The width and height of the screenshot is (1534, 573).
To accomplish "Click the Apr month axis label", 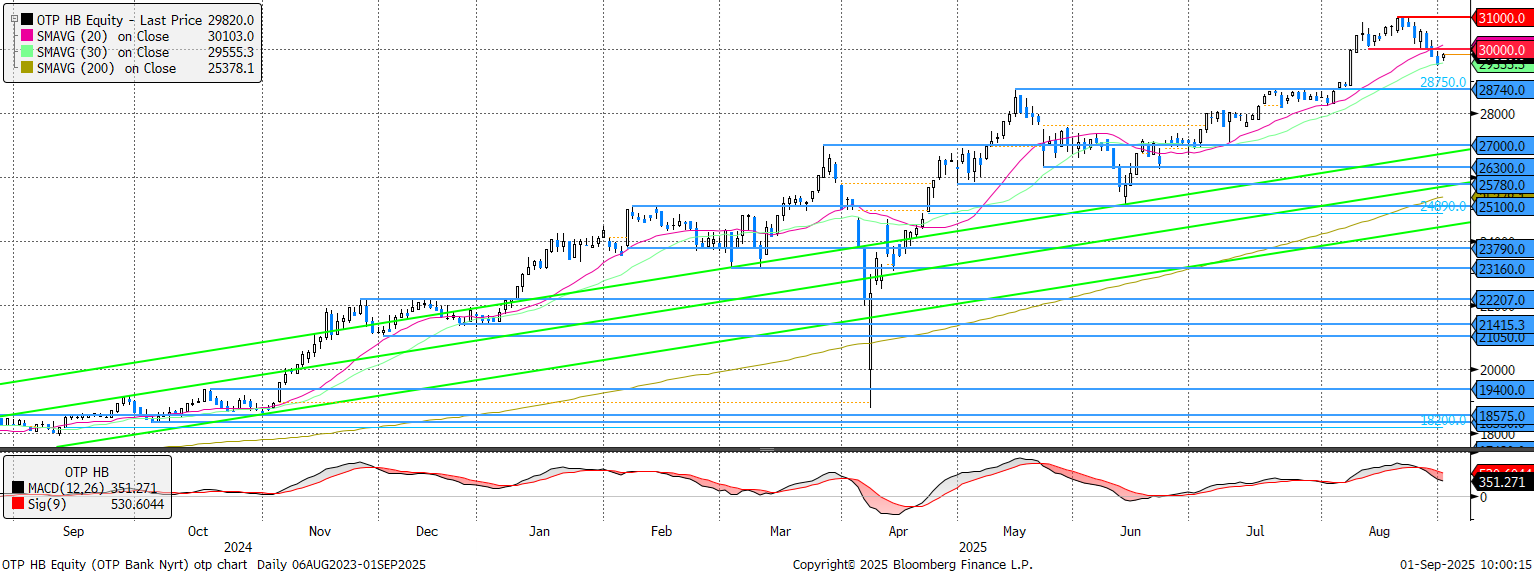I will click(x=900, y=532).
